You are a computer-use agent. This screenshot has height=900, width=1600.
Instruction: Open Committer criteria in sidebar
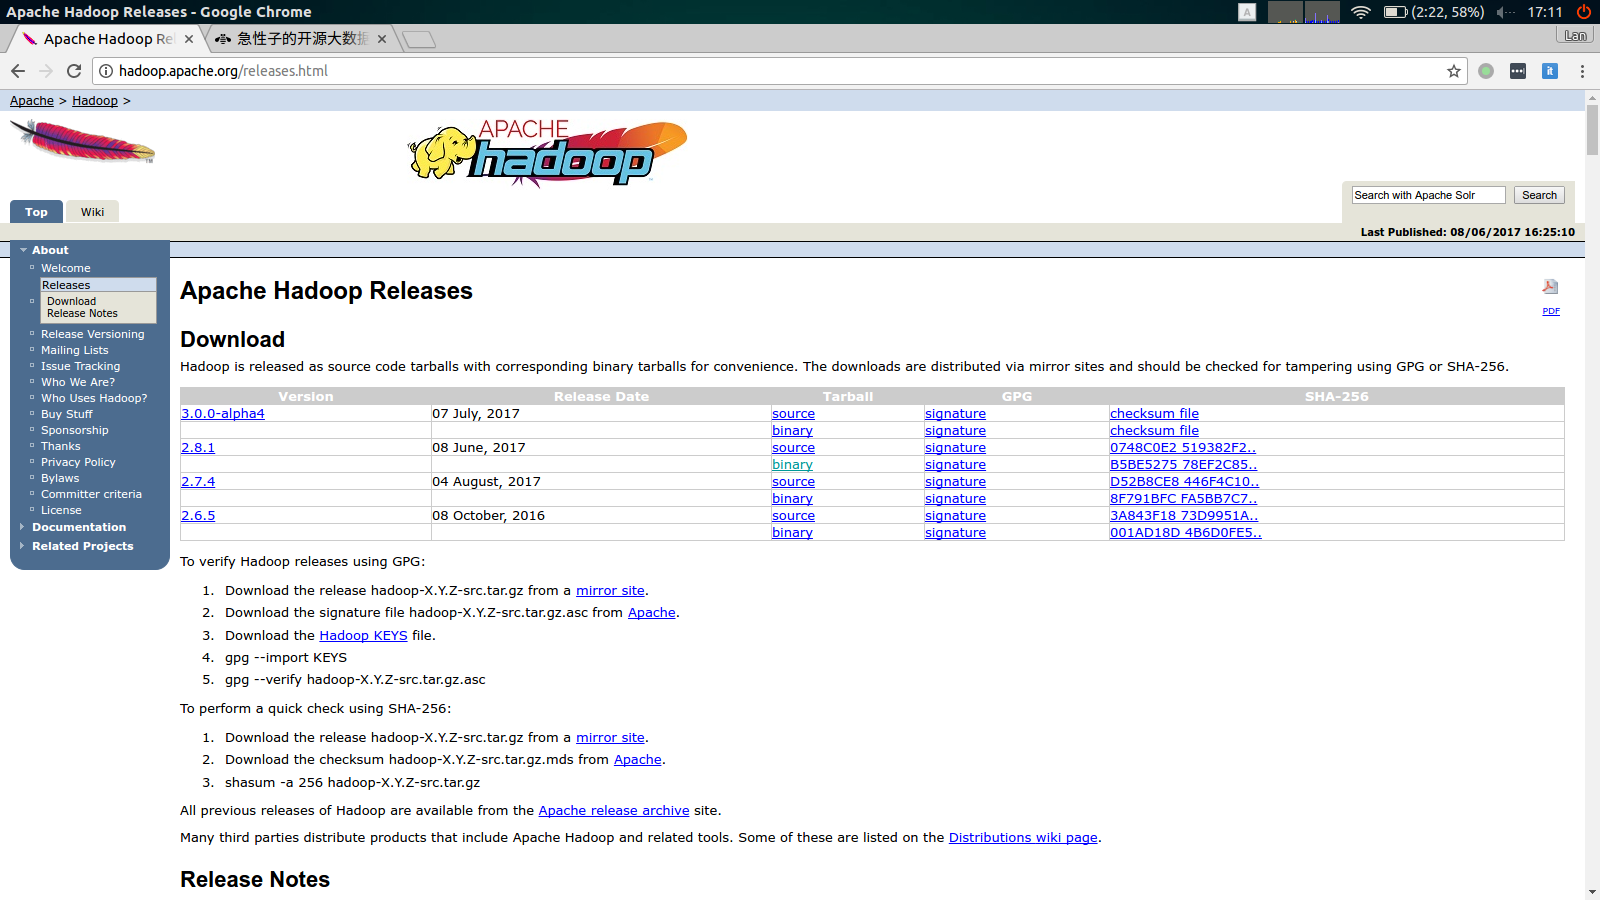pyautogui.click(x=91, y=494)
